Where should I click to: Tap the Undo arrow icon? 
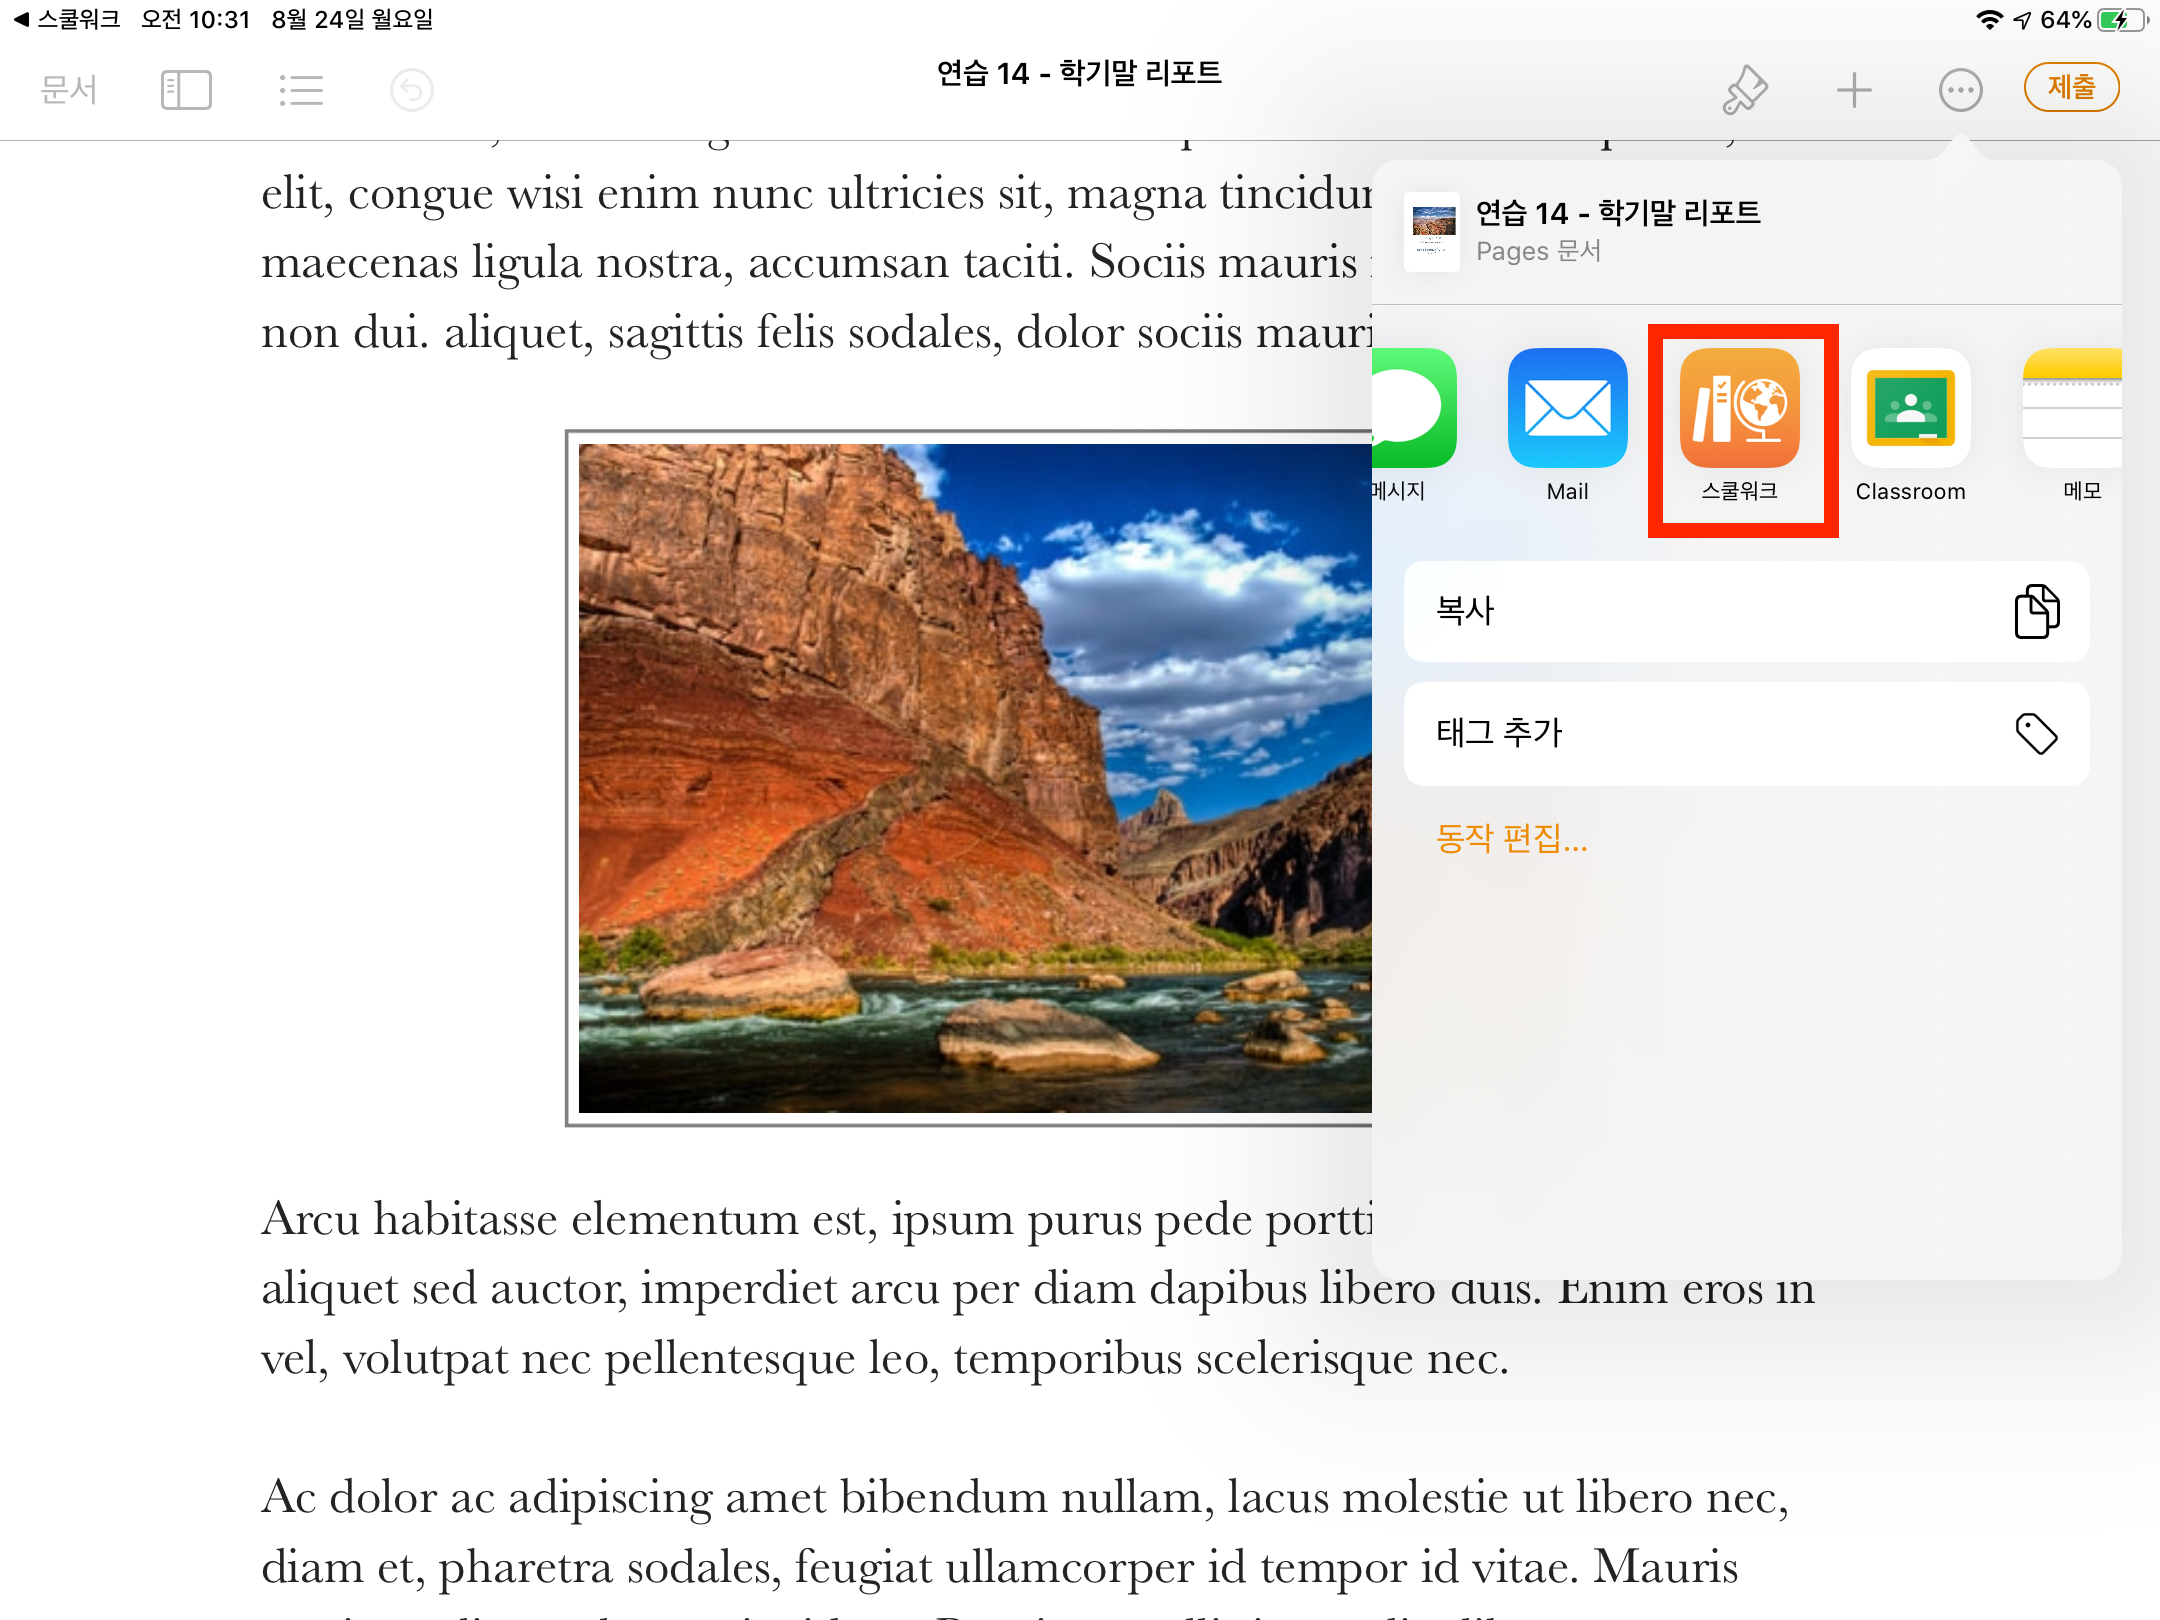pyautogui.click(x=411, y=90)
